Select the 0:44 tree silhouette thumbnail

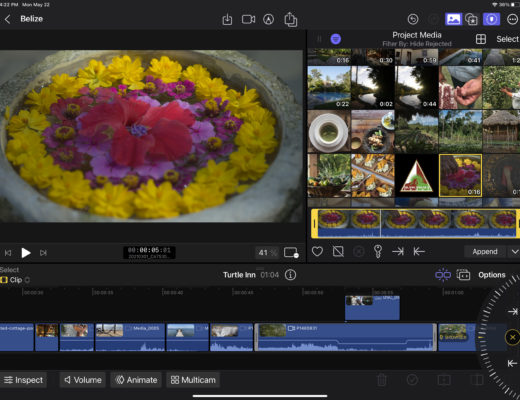[417, 87]
